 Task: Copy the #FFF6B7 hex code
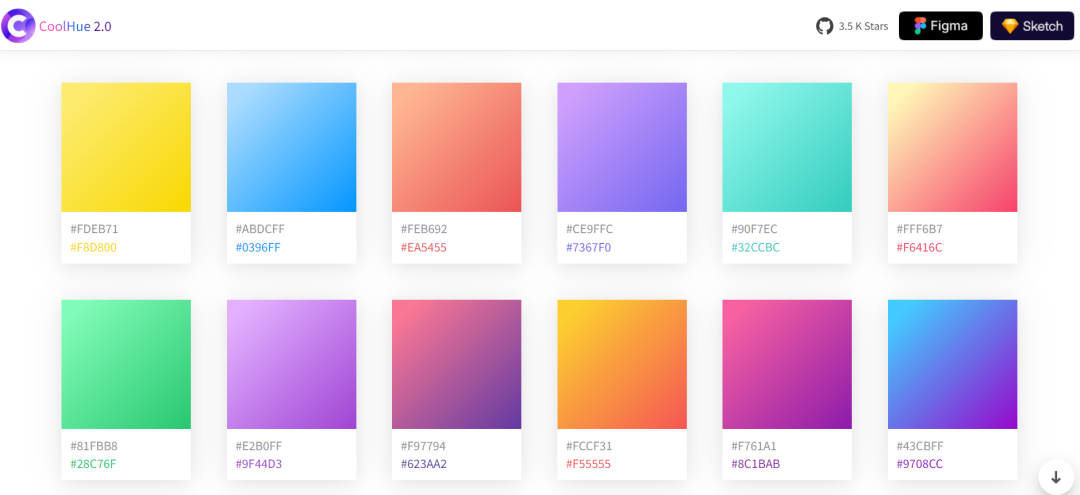920,229
